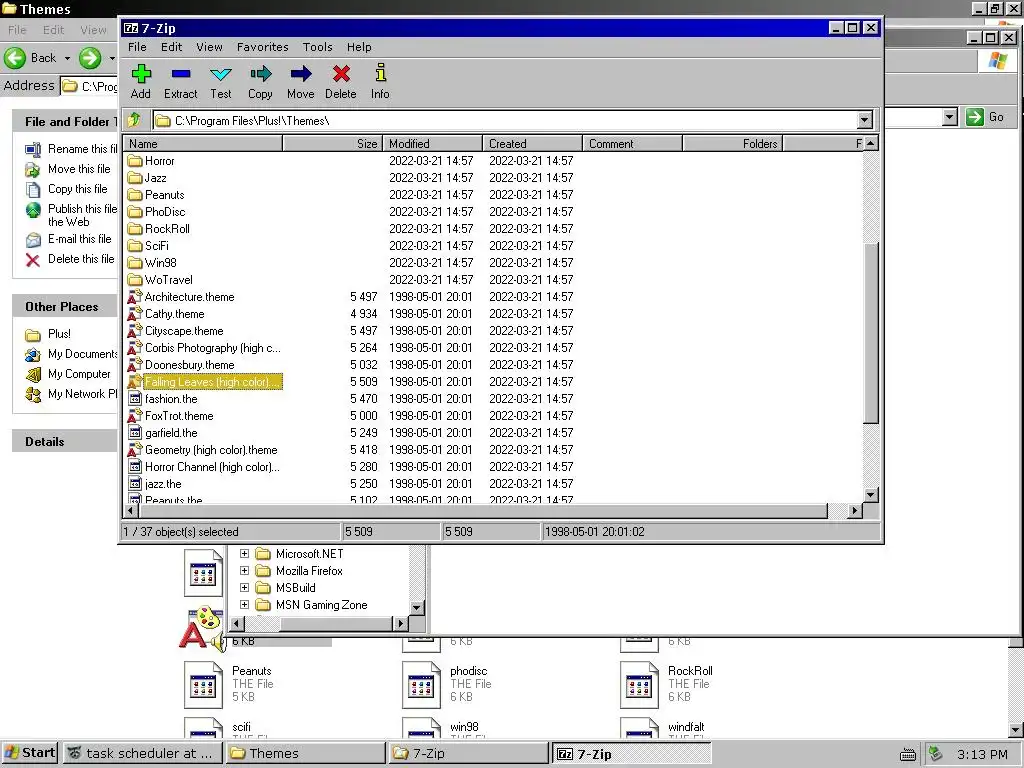Click the 7-Zip vertical scrollbar down arrow
The height and width of the screenshot is (768, 1024).
click(x=871, y=494)
